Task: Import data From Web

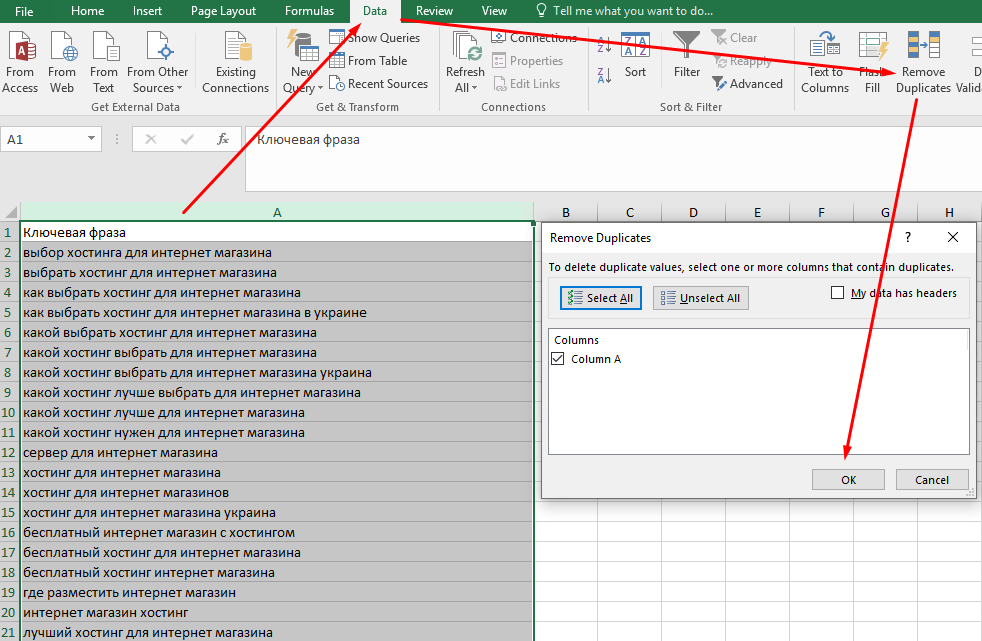Action: tap(61, 63)
